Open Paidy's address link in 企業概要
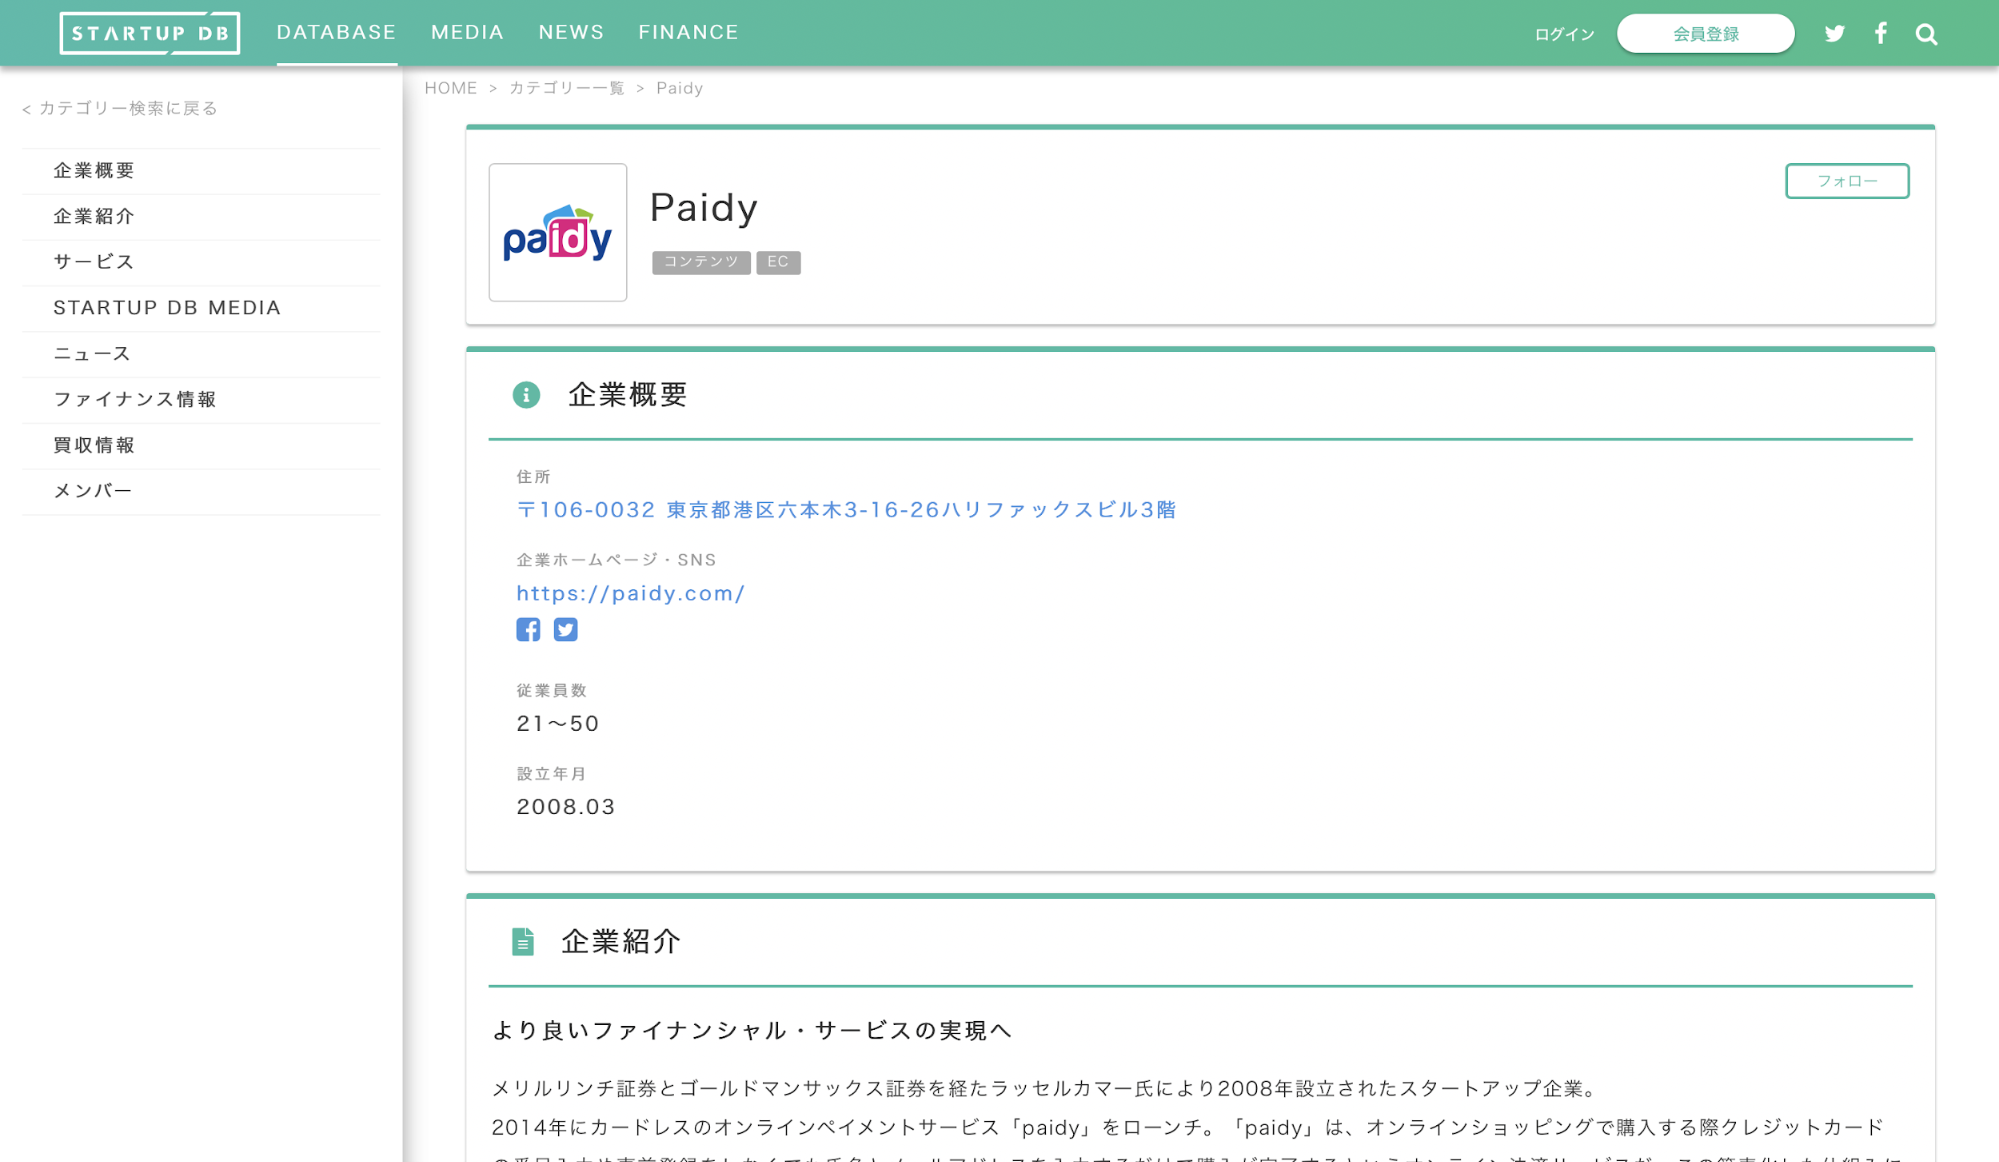This screenshot has height=1162, width=1999. (845, 510)
